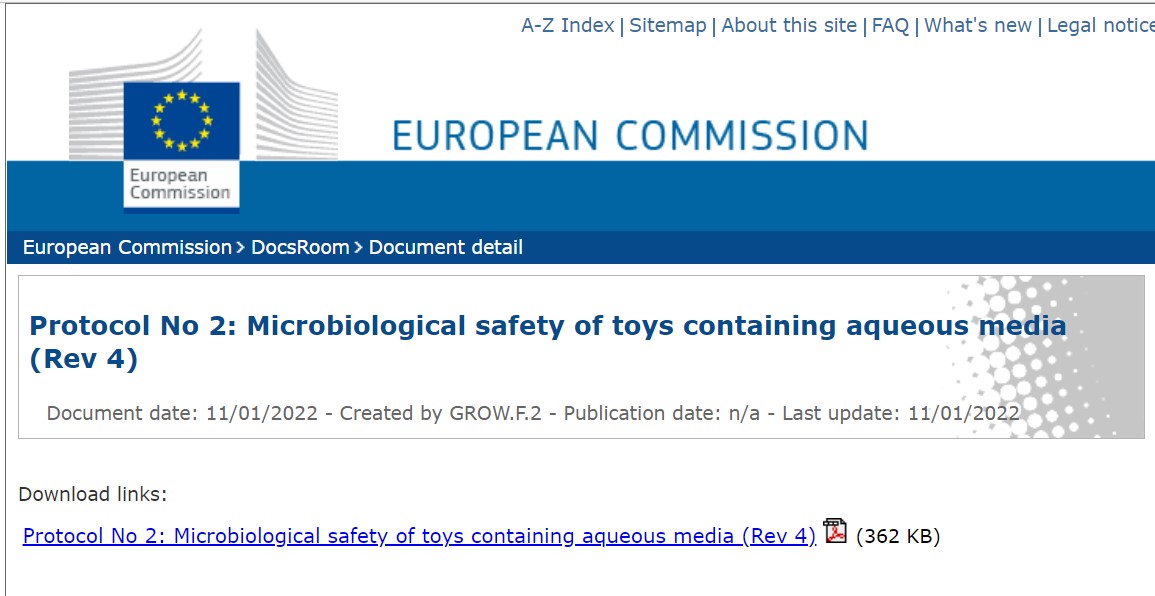This screenshot has height=596, width=1155.
Task: Open About this site link
Action: (x=789, y=25)
